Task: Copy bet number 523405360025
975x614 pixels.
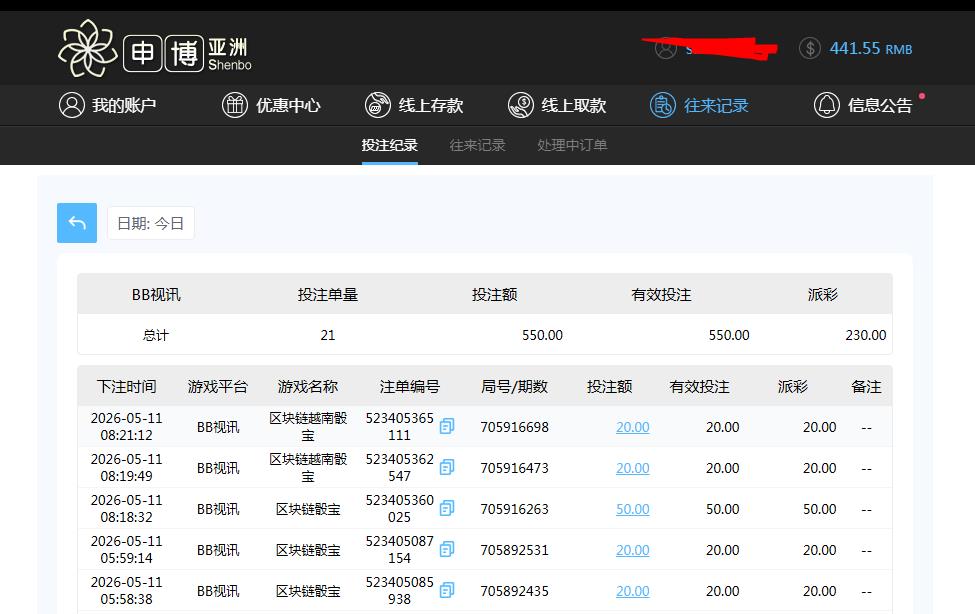Action: (446, 508)
